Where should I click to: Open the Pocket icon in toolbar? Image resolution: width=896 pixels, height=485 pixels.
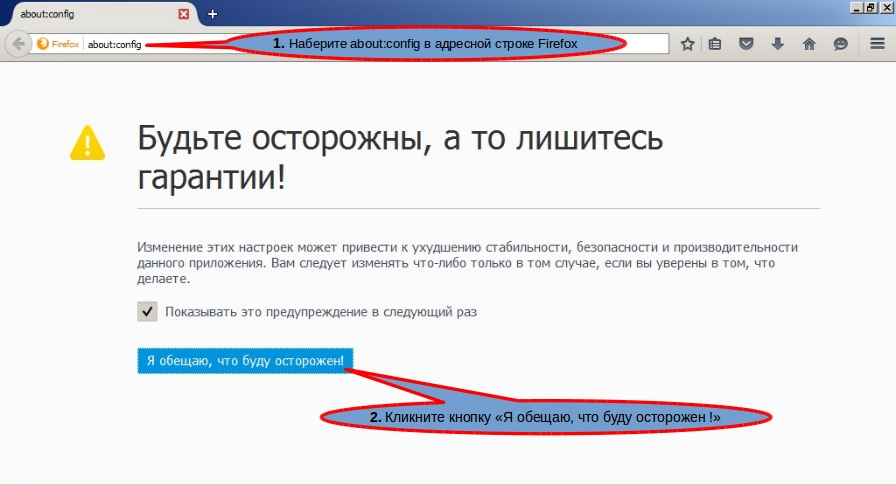(x=746, y=44)
